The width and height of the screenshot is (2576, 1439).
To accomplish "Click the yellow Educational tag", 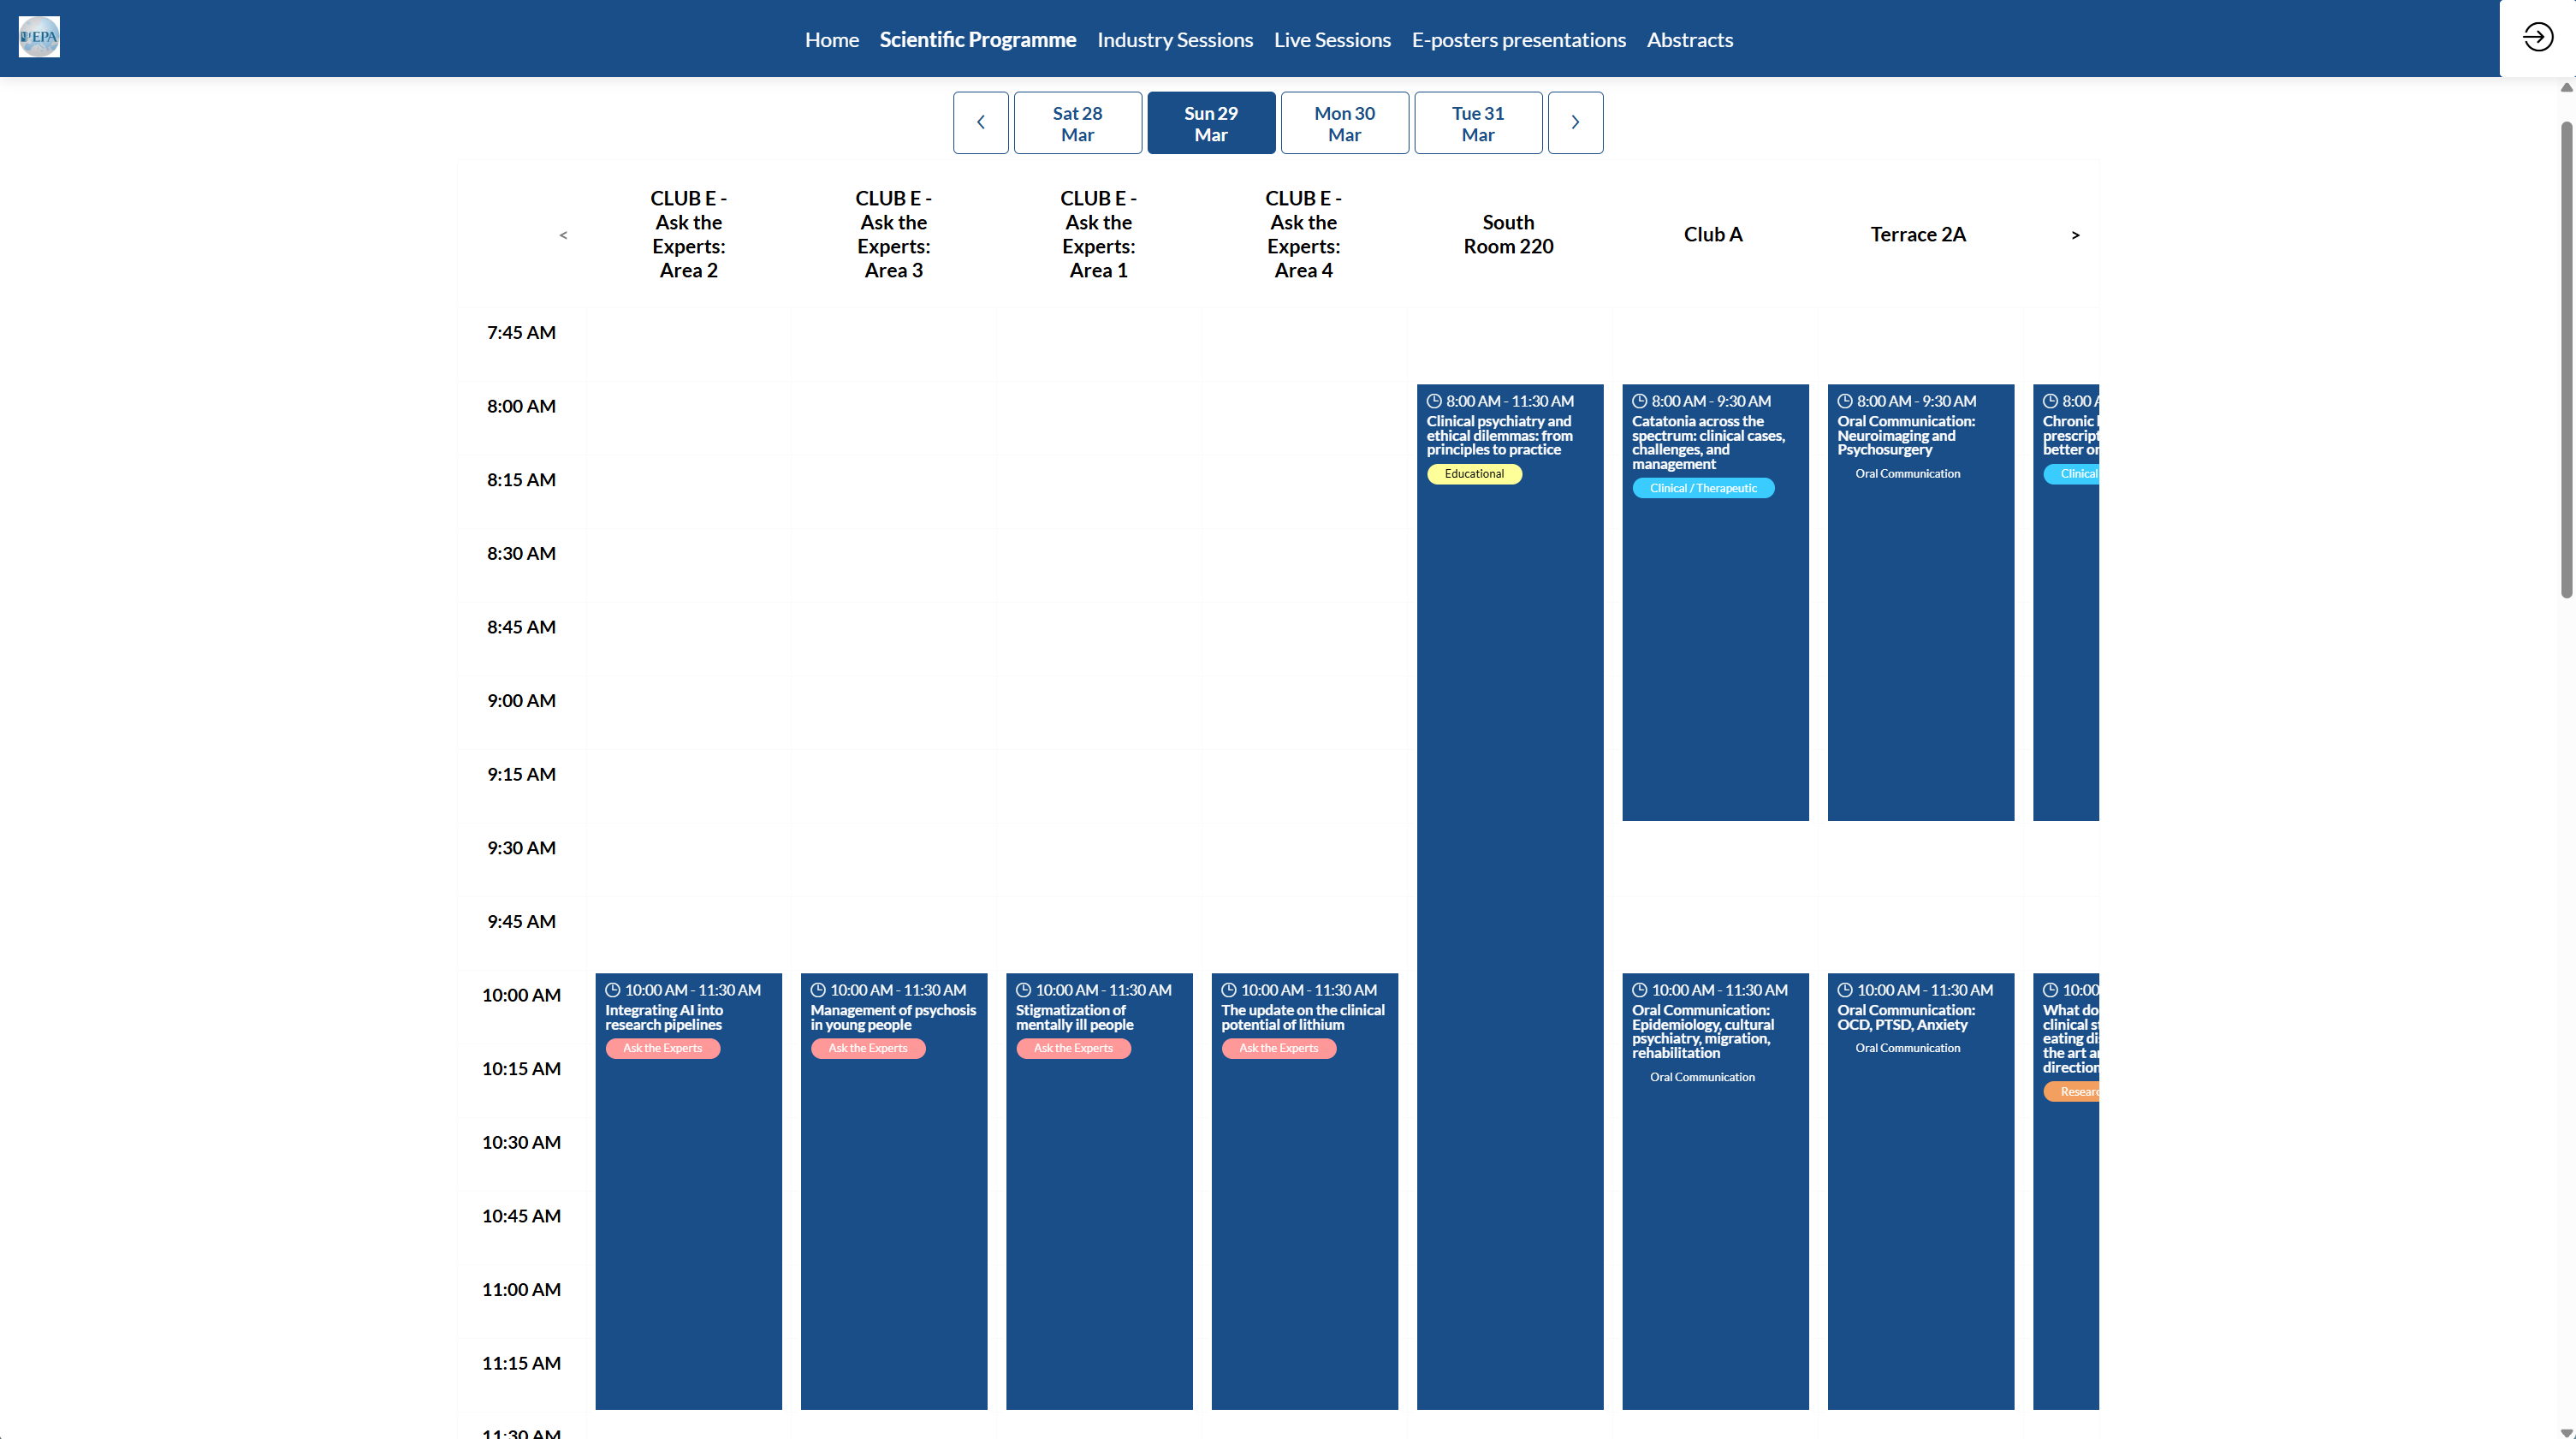I will tap(1473, 474).
